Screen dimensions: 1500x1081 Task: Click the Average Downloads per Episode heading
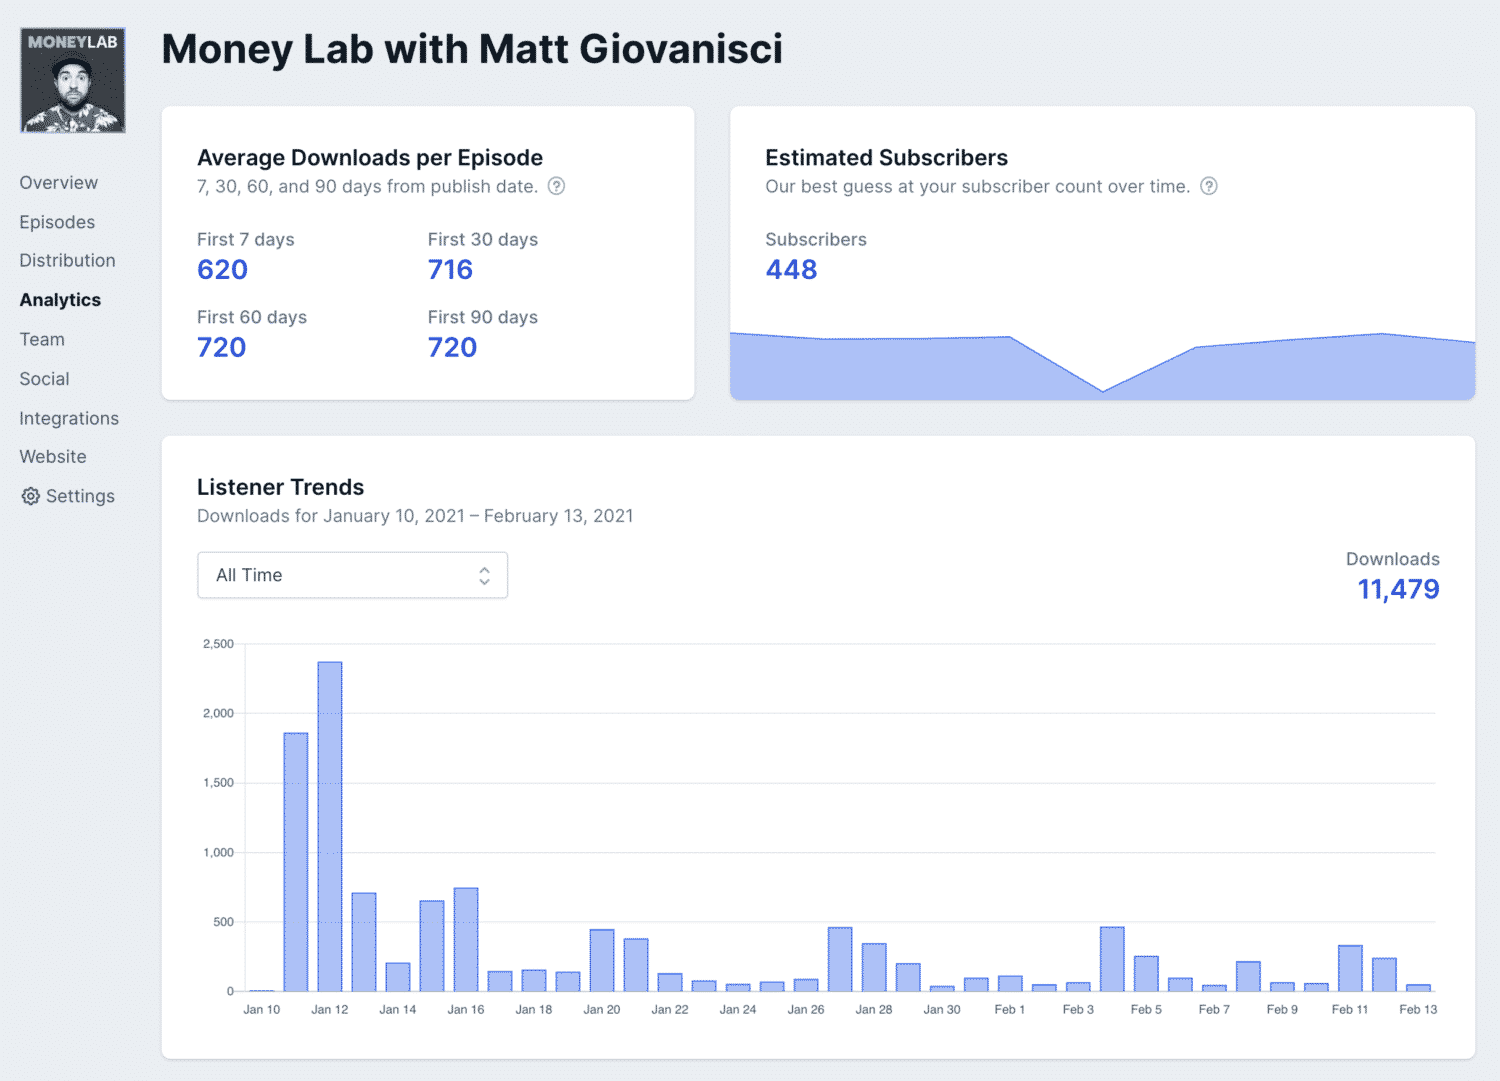tap(370, 158)
